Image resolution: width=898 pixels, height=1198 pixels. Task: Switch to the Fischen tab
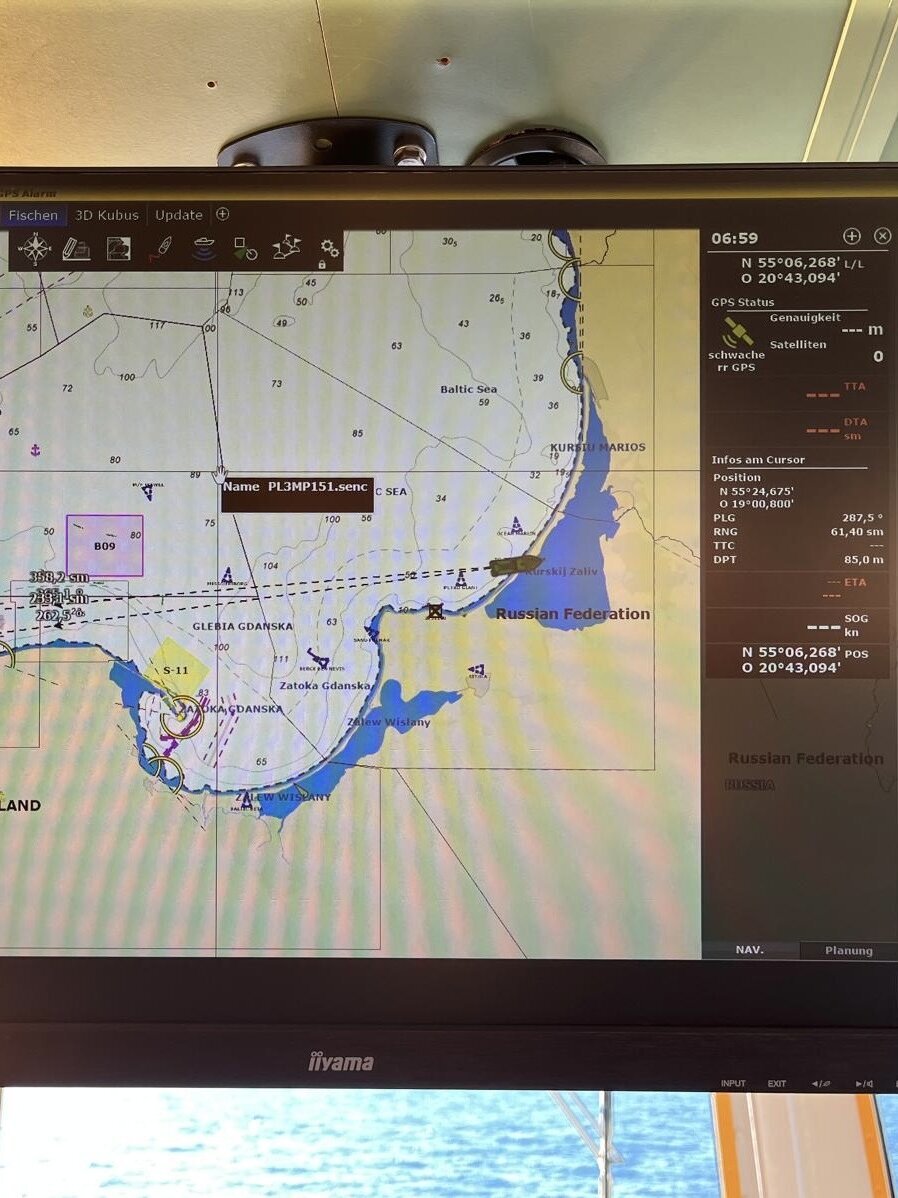(33, 215)
